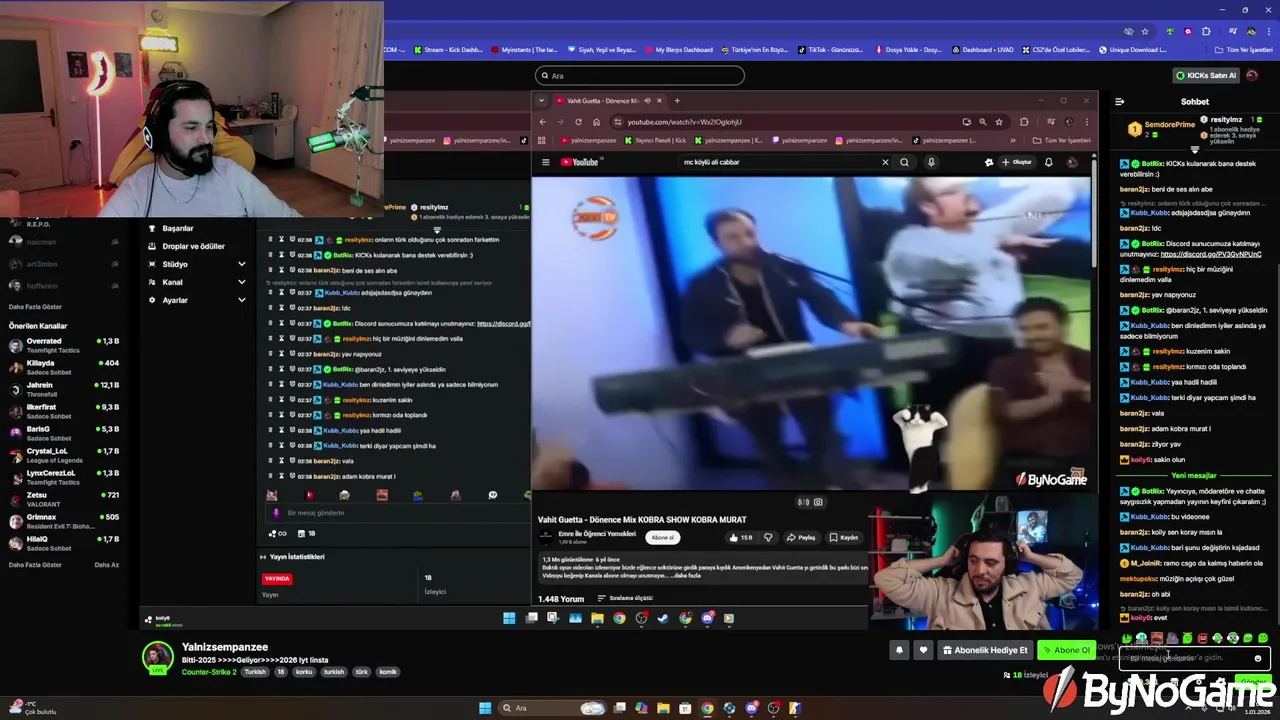Expand the 'Ayarlar' menu section
Image resolution: width=1280 pixels, height=720 pixels.
pyautogui.click(x=197, y=300)
